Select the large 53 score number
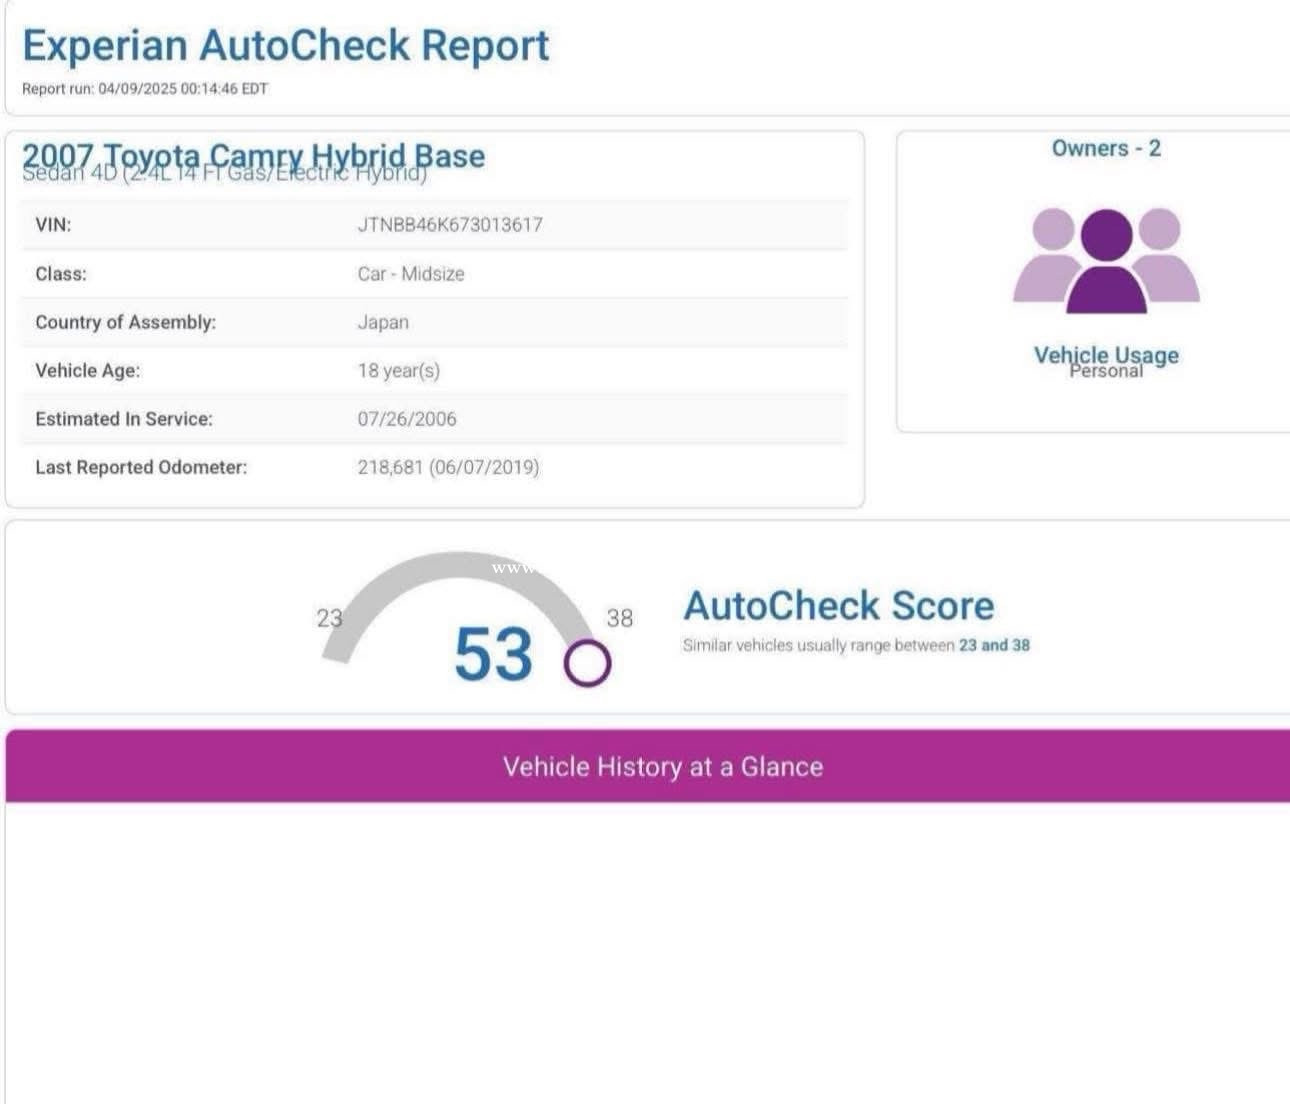The image size is (1290, 1104). pyautogui.click(x=493, y=655)
